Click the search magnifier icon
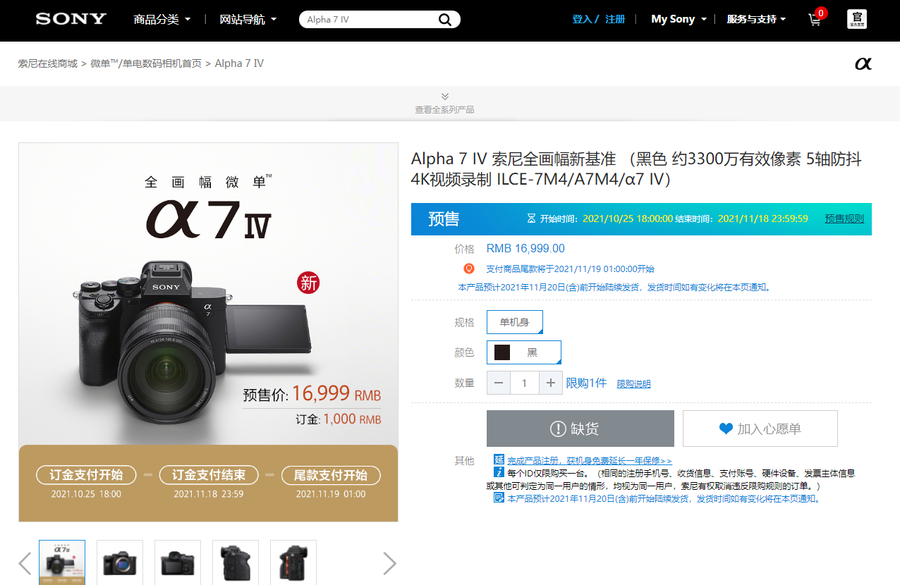The width and height of the screenshot is (900, 585). [444, 19]
